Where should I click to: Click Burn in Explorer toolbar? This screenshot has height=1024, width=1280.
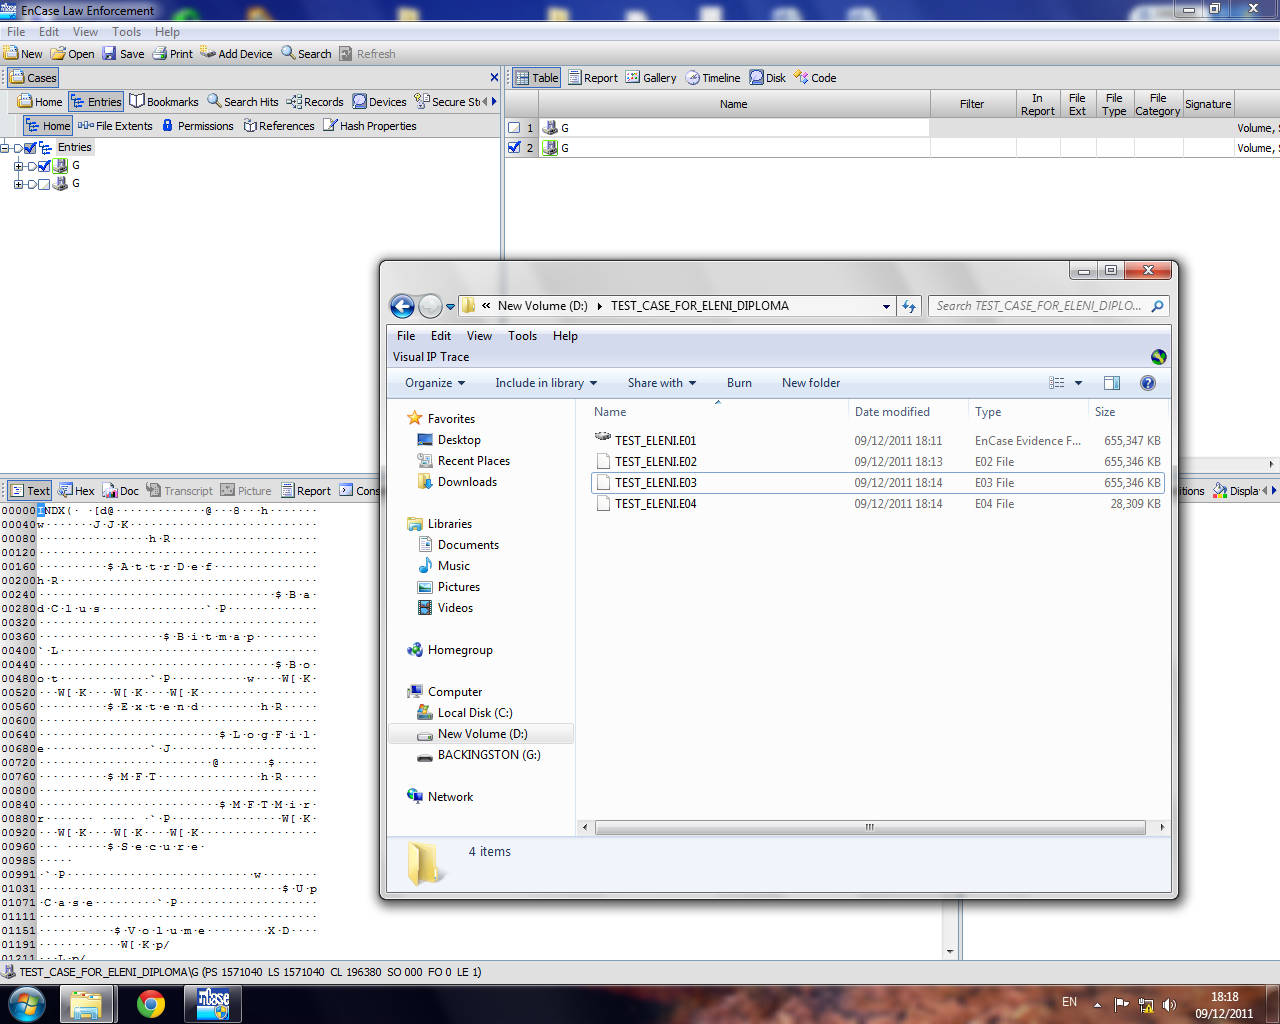pos(739,383)
